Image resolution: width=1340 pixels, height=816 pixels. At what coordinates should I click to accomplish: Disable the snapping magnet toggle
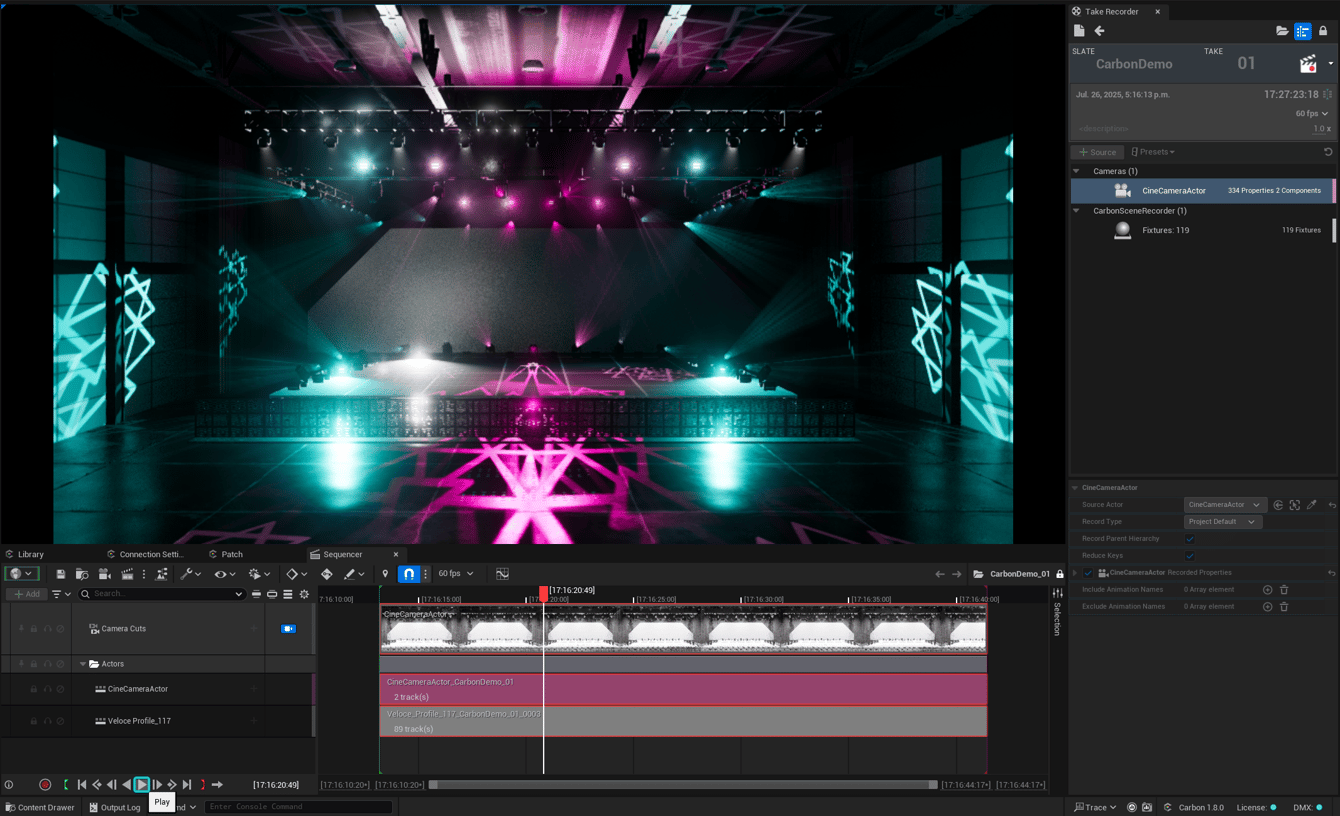(408, 573)
